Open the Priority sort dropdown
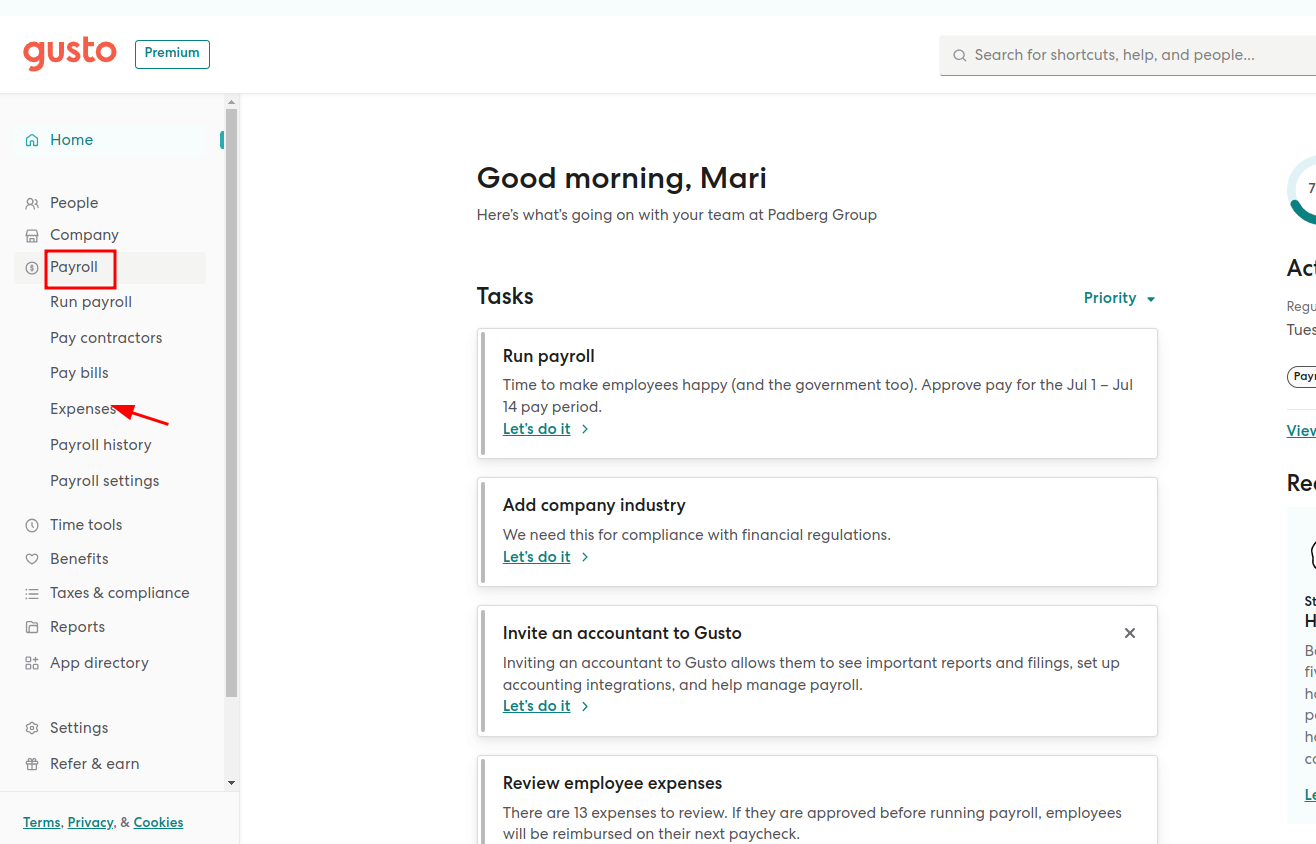This screenshot has width=1316, height=844. point(1119,298)
